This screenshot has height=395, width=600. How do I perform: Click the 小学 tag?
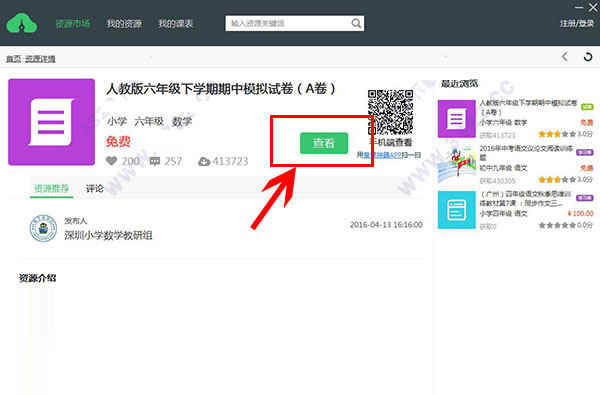(x=117, y=122)
